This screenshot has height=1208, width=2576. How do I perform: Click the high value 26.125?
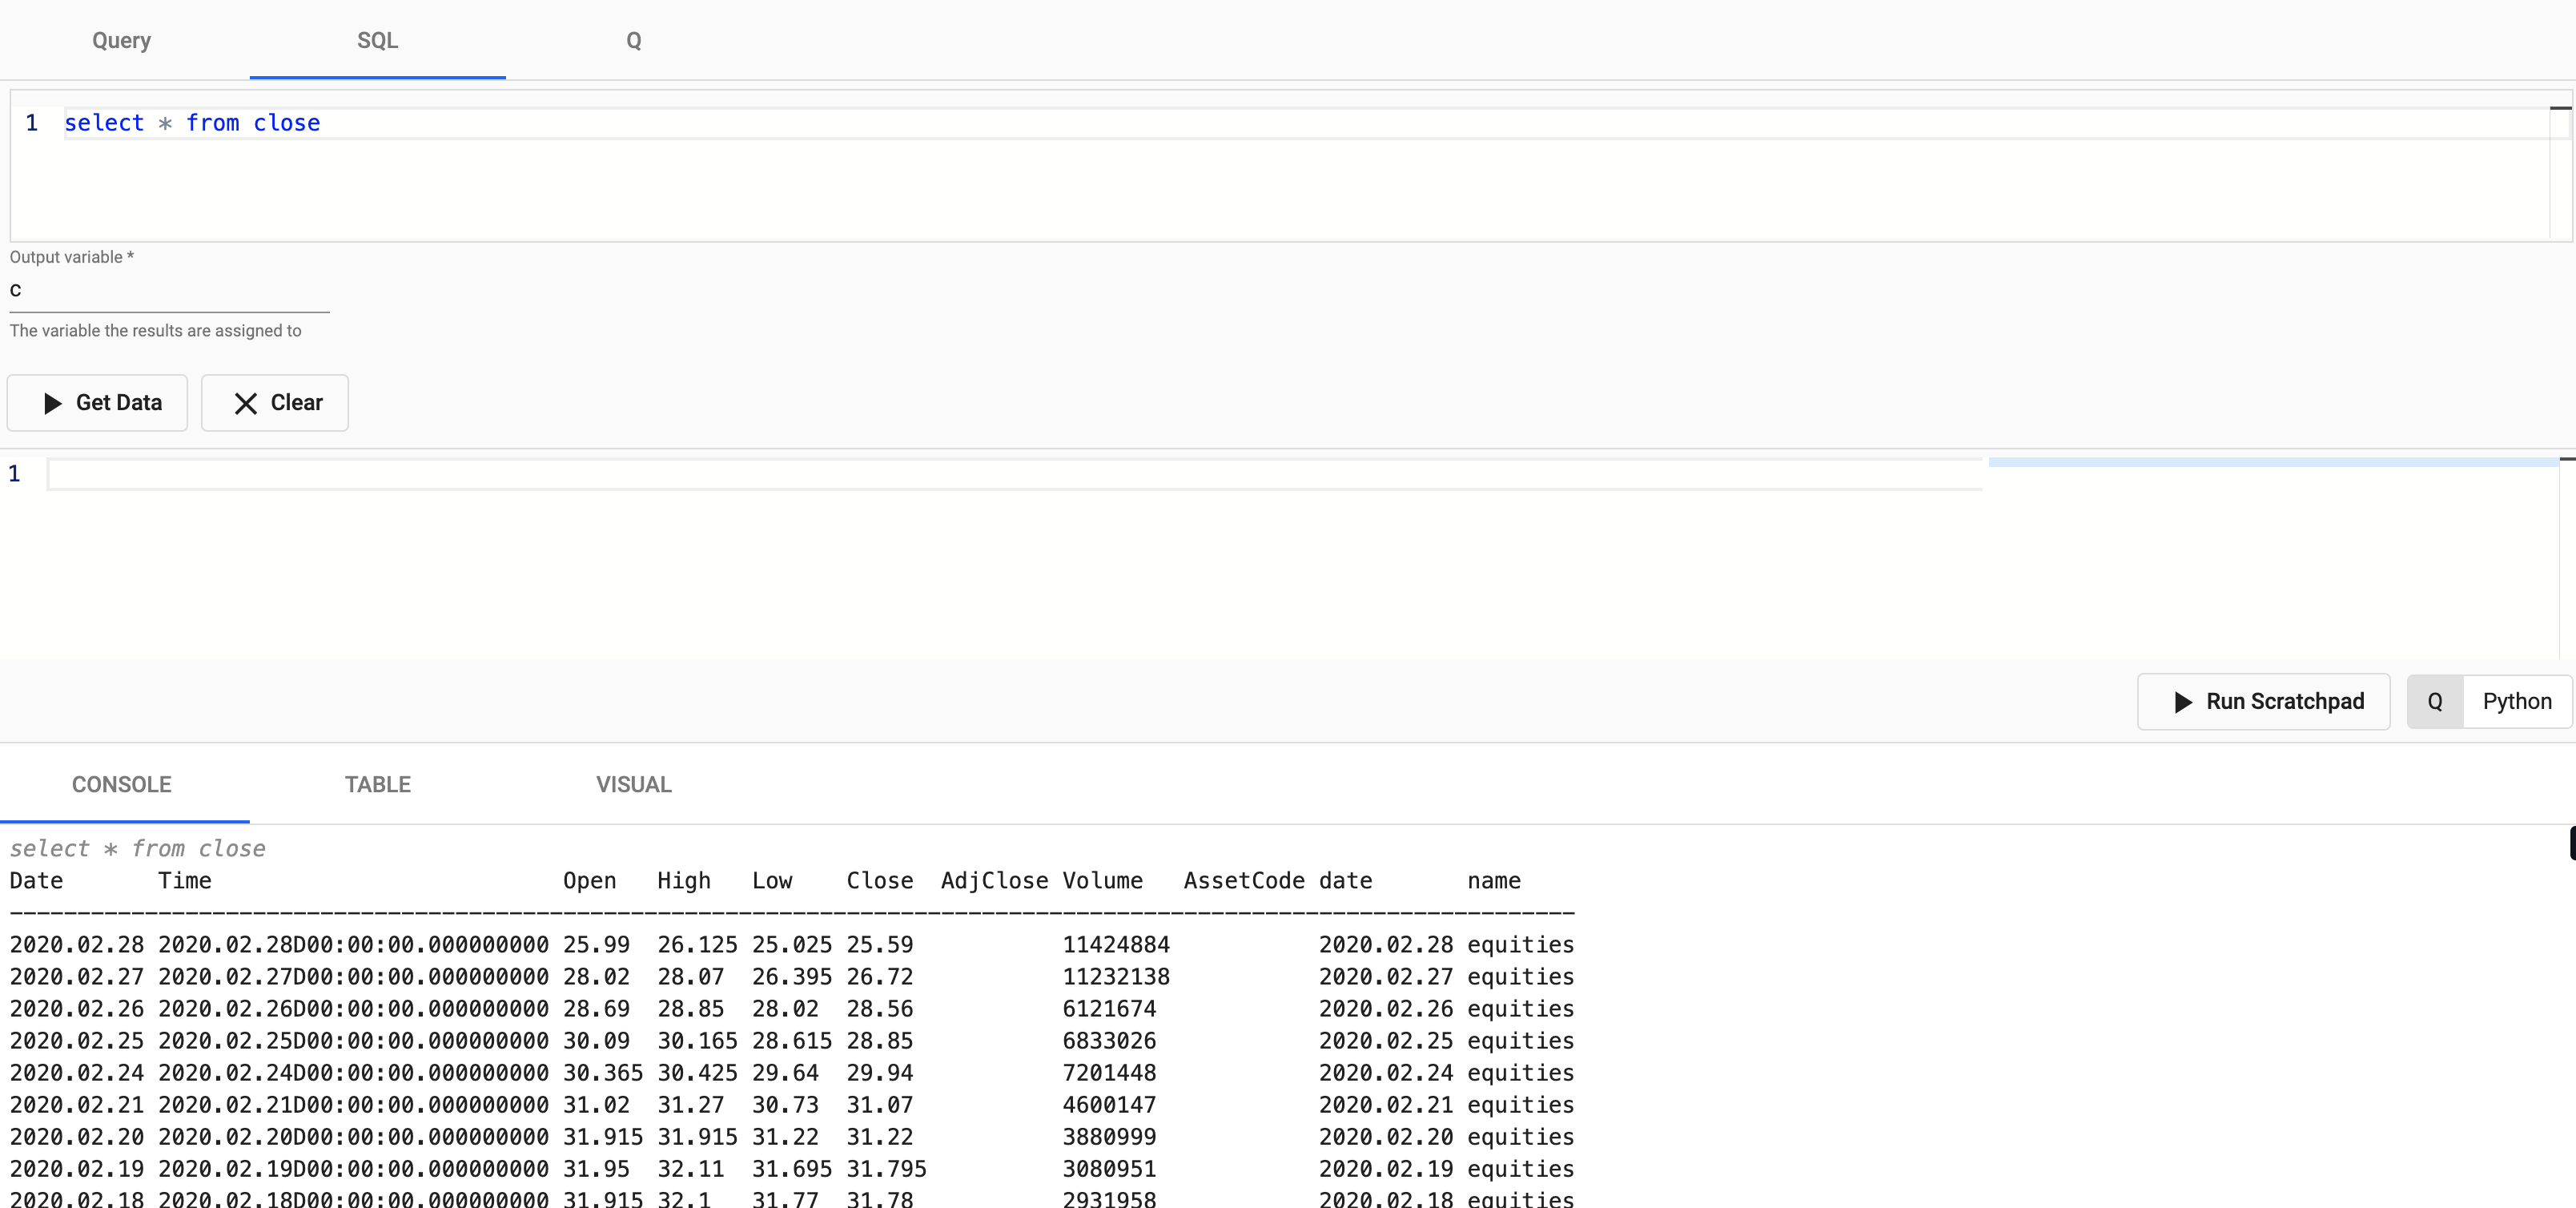(697, 944)
